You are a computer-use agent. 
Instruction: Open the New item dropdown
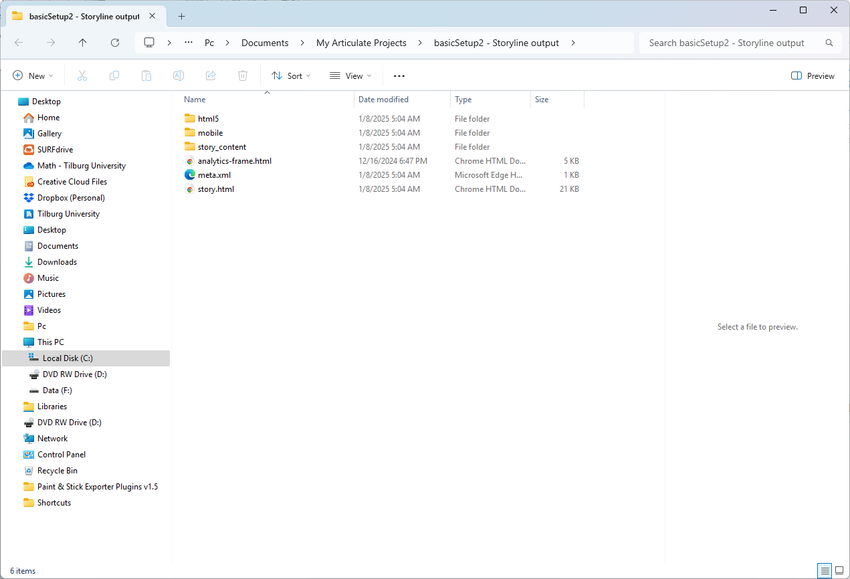tap(32, 76)
